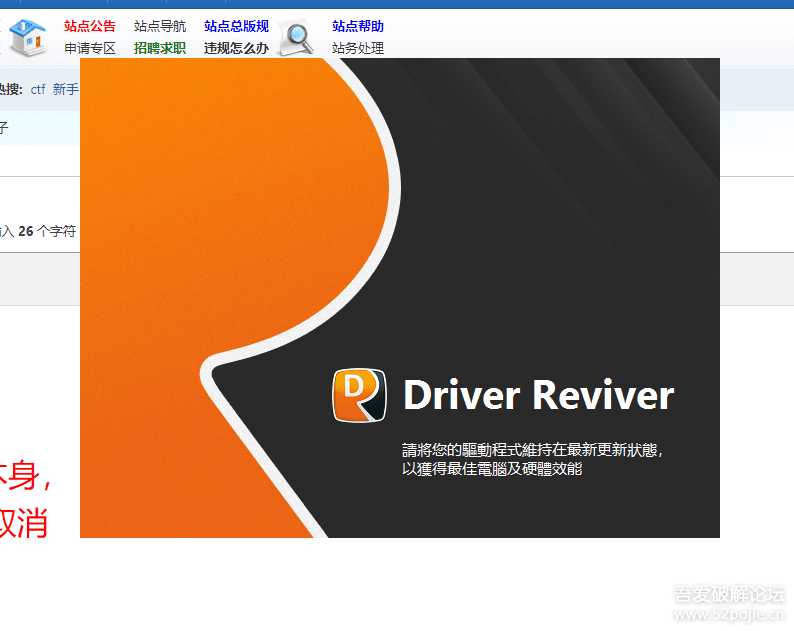Click the blue bar at the top of the page

click(x=400, y=4)
